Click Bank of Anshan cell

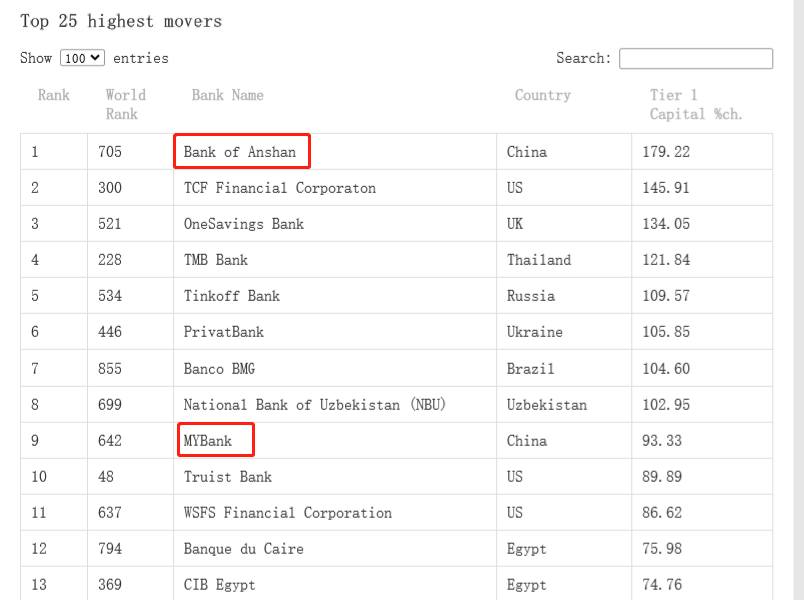point(240,152)
